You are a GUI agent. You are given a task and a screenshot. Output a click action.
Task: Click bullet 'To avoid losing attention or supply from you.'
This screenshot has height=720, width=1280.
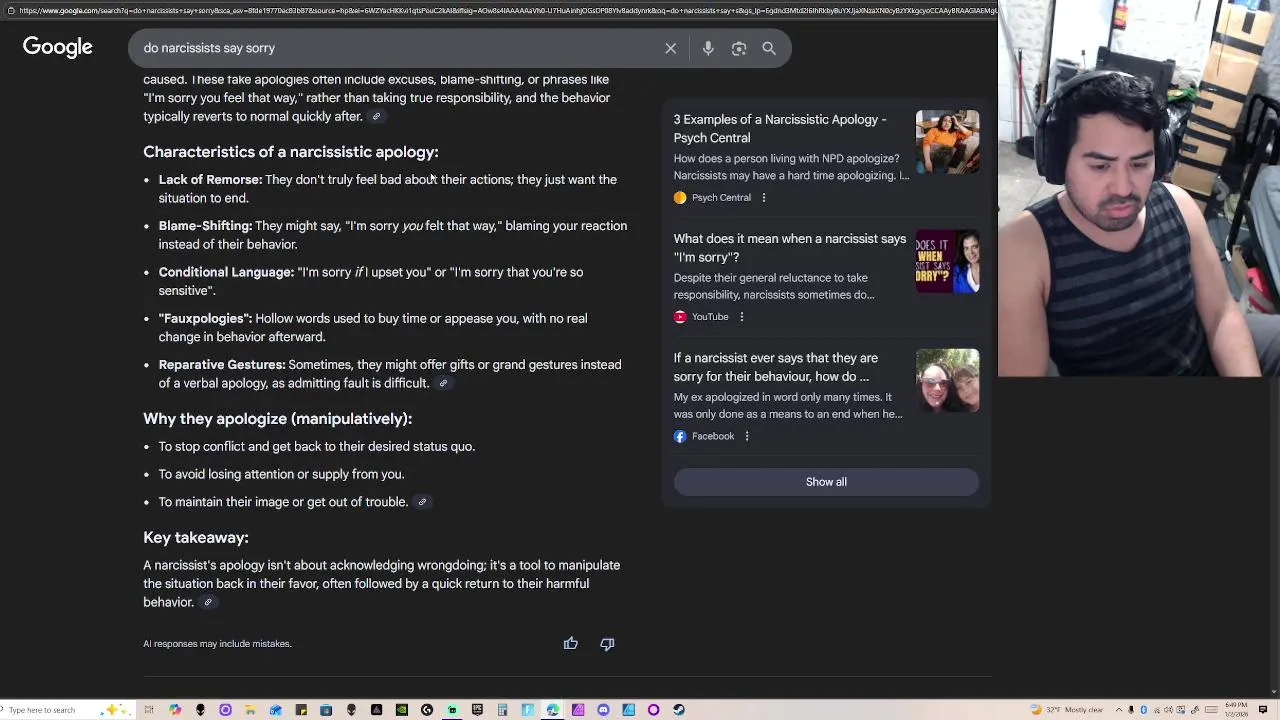click(281, 474)
